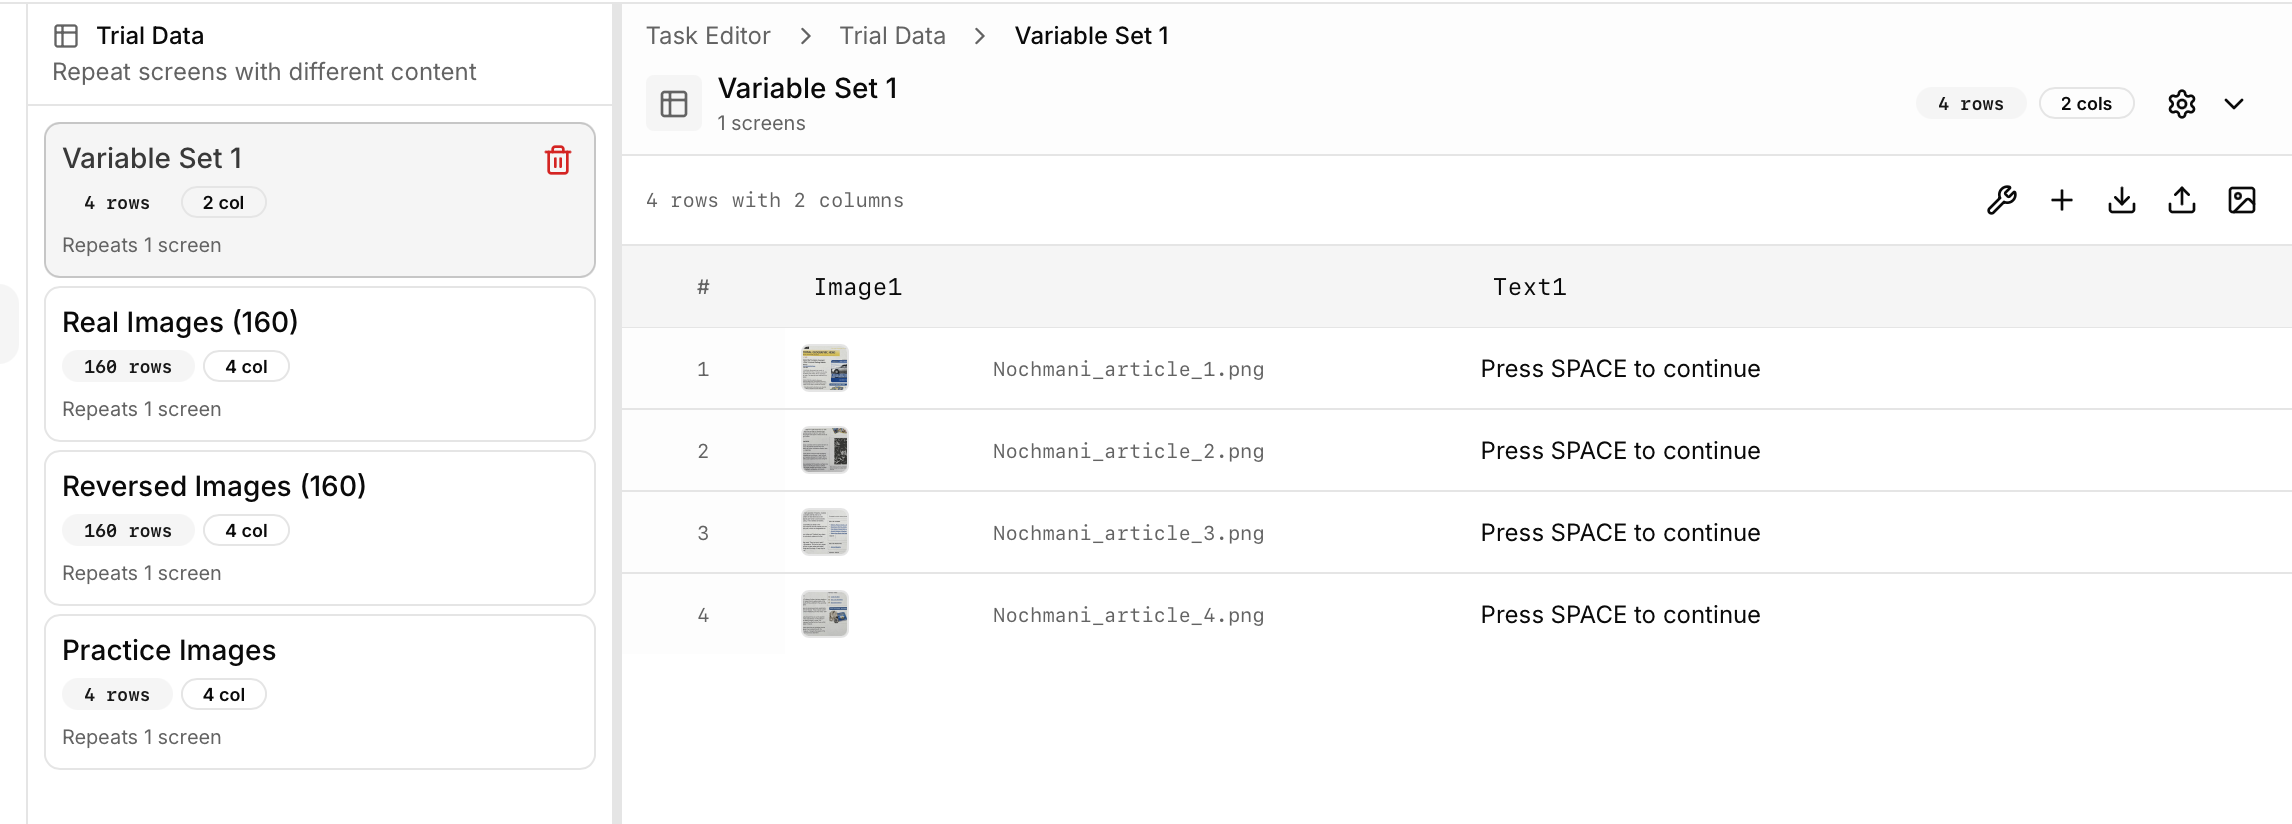Image resolution: width=2292 pixels, height=824 pixels.
Task: Navigate to Task Editor breadcrumb
Action: pyautogui.click(x=708, y=35)
